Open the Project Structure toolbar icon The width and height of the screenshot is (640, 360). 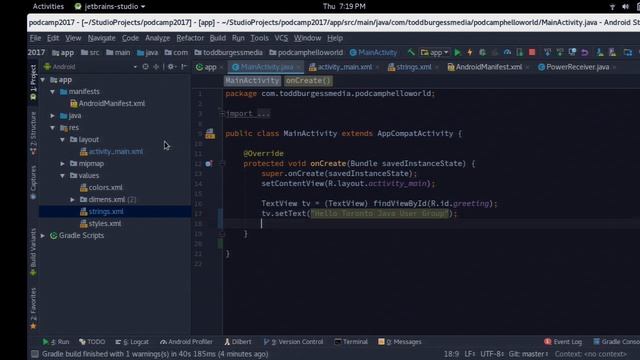[628, 52]
